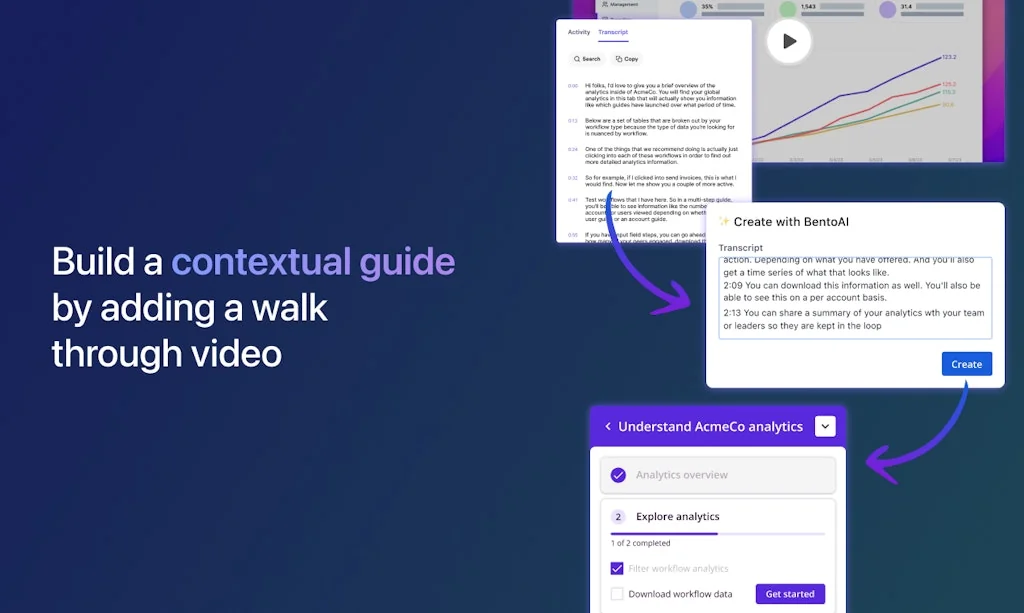Select the Transcript tab
This screenshot has width=1024, height=613.
click(613, 32)
